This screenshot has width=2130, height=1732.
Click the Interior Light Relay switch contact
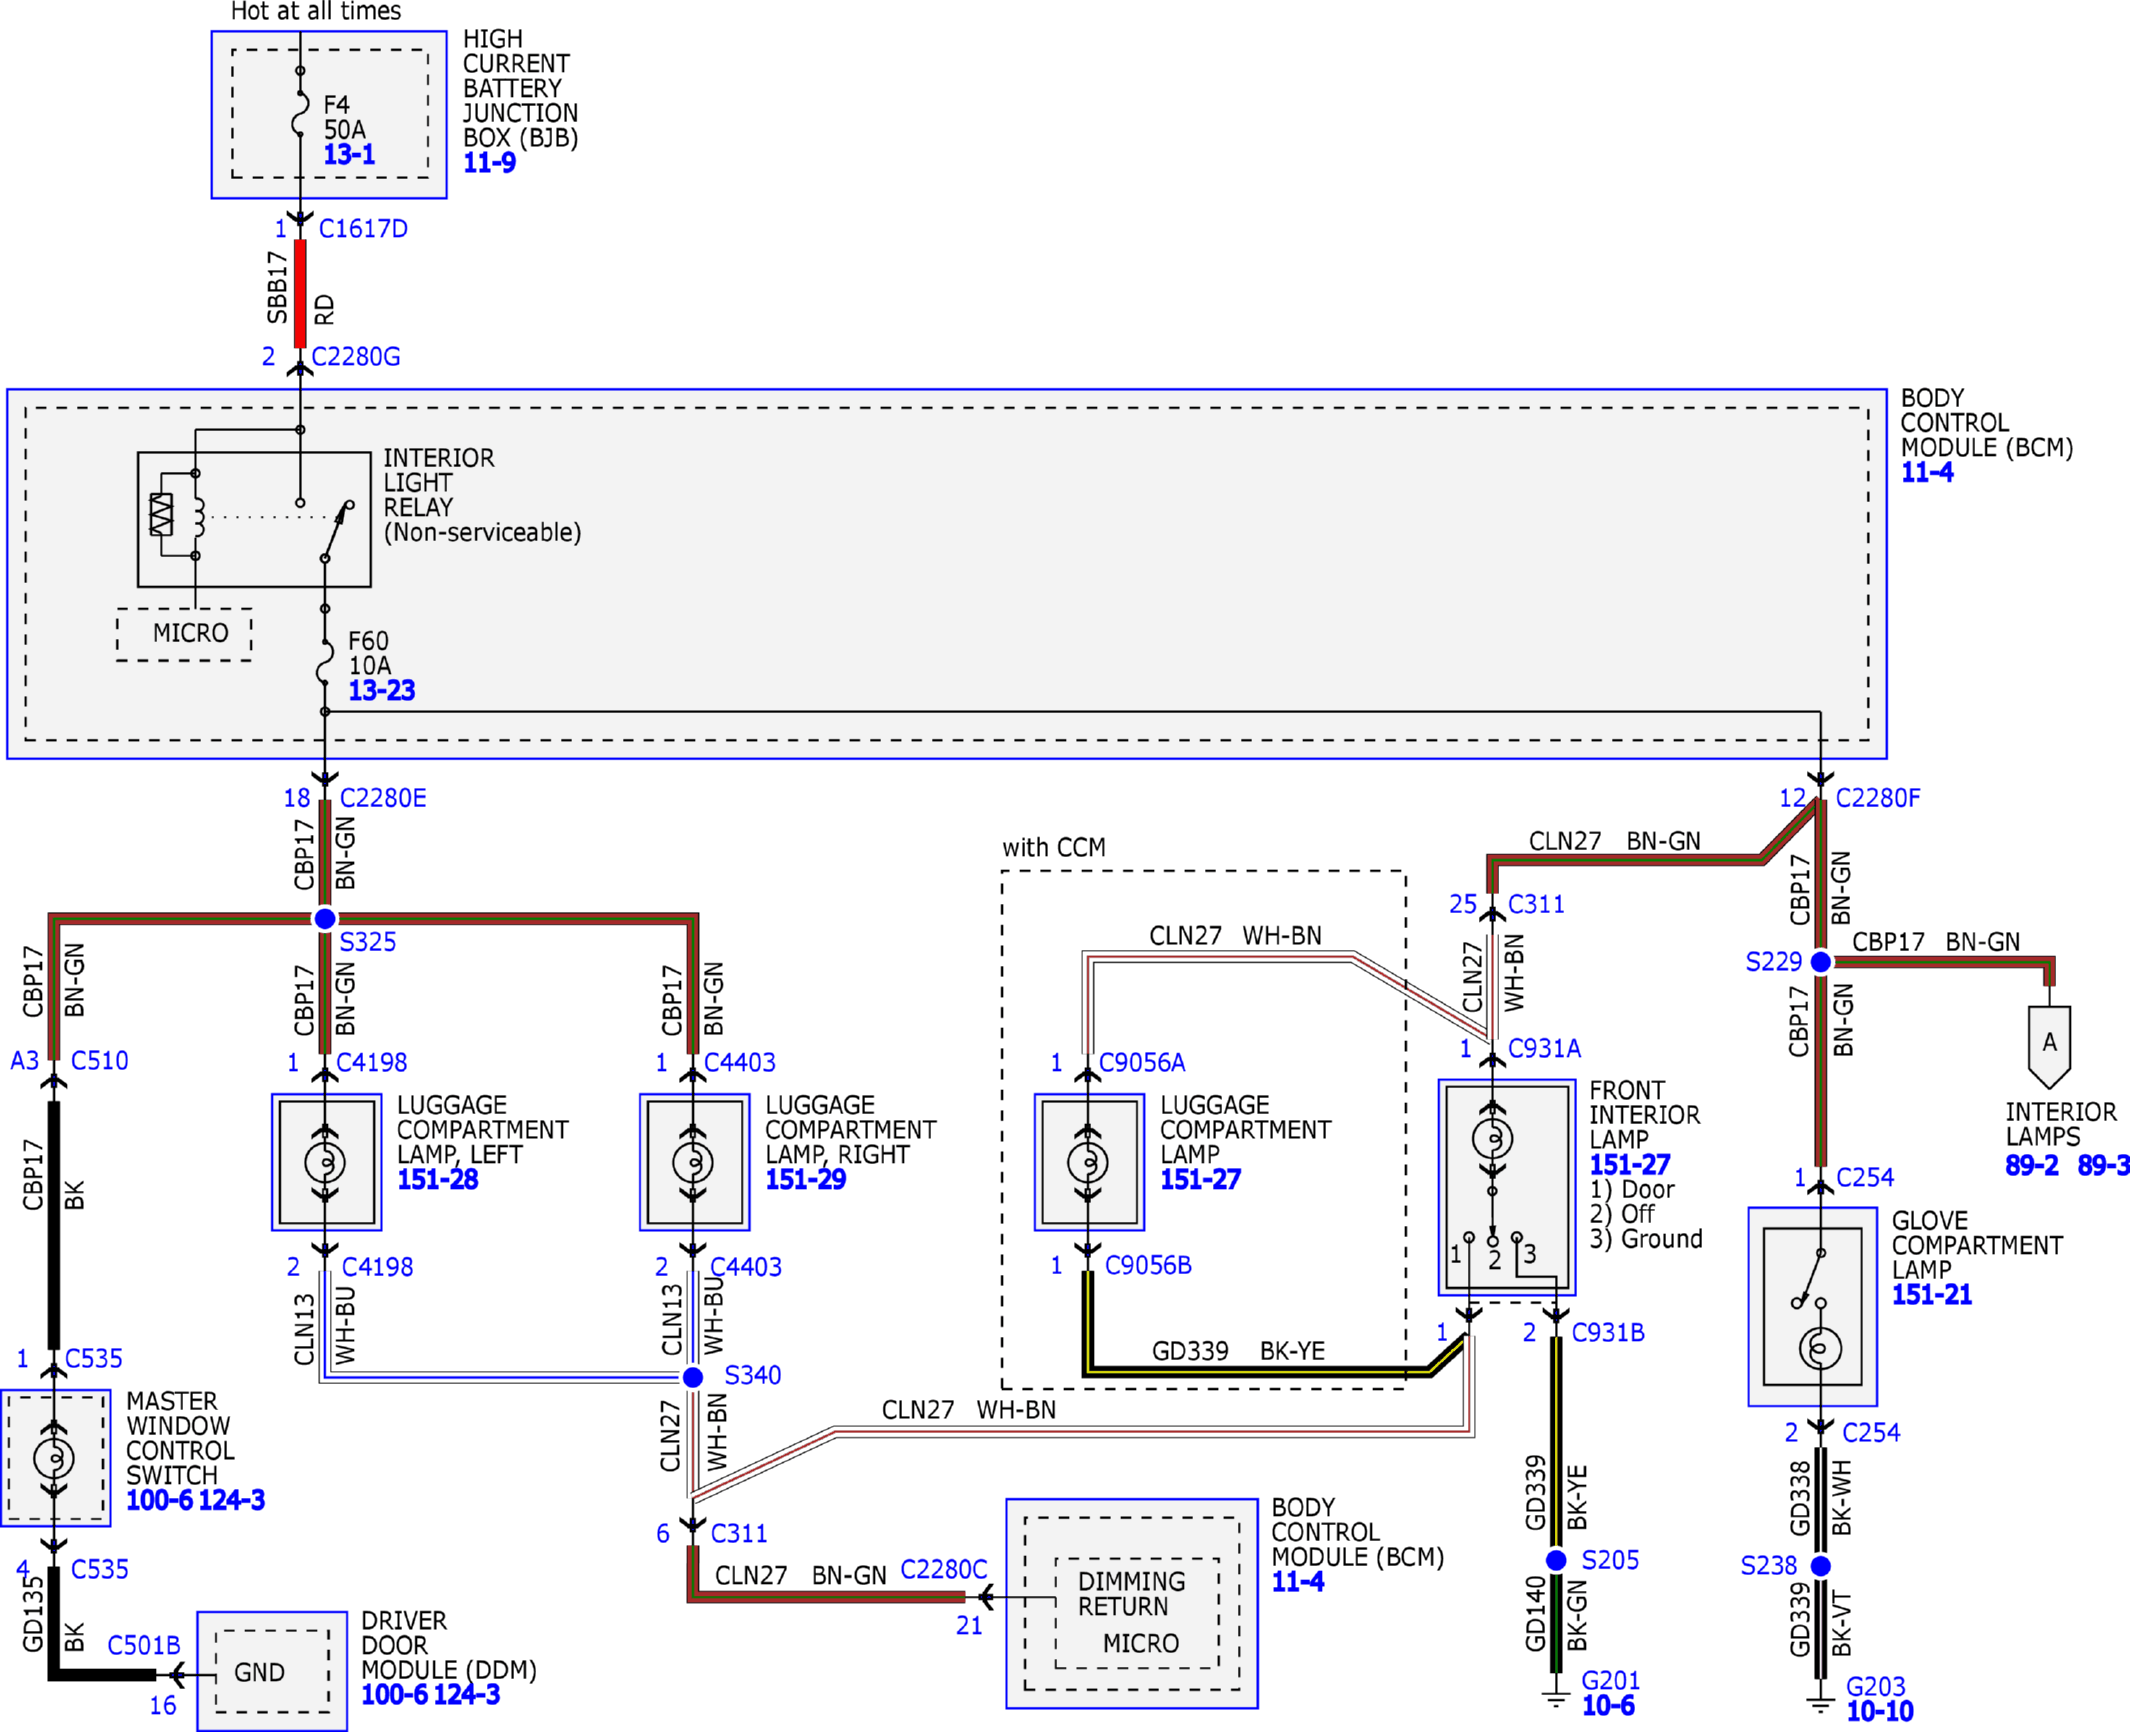click(337, 531)
